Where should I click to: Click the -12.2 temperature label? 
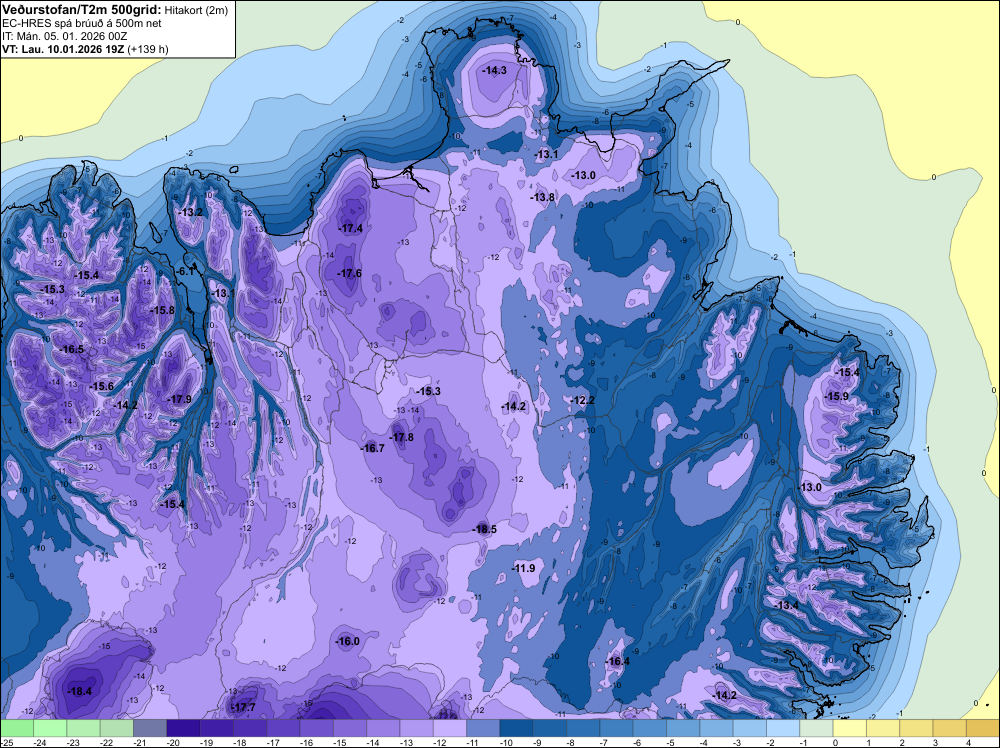582,400
